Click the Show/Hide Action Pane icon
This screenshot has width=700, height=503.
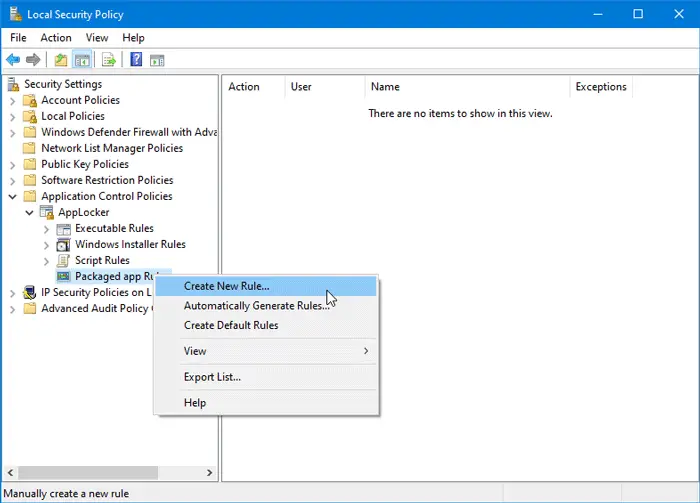coord(157,60)
